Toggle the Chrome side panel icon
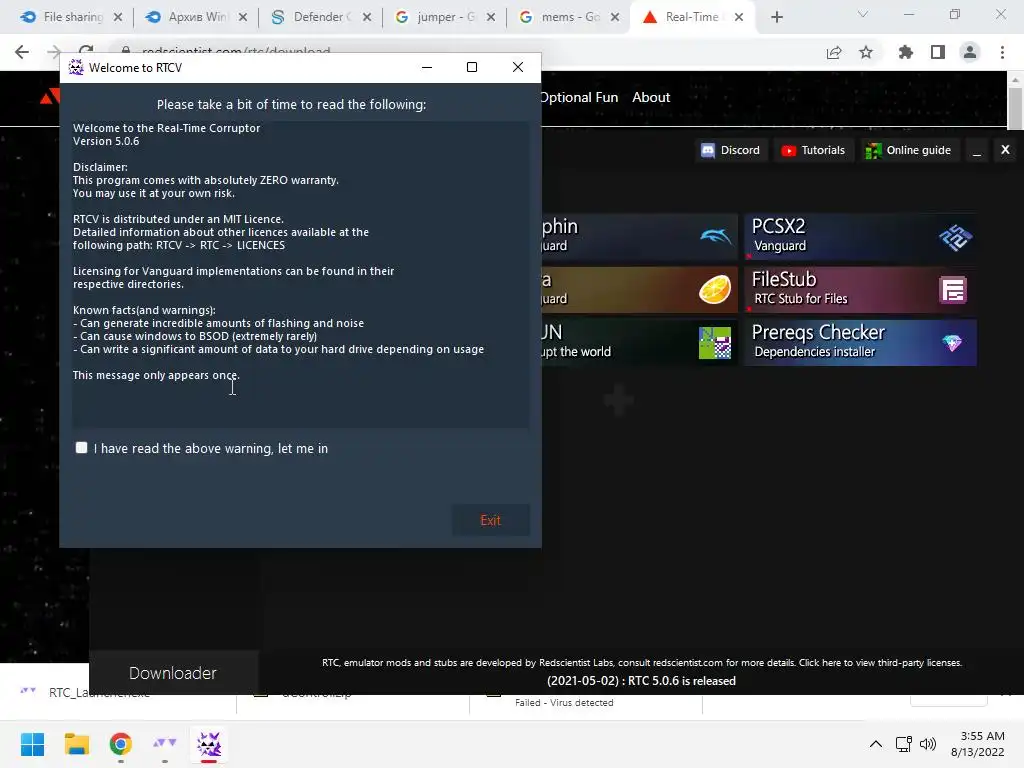This screenshot has height=768, width=1024. point(938,52)
